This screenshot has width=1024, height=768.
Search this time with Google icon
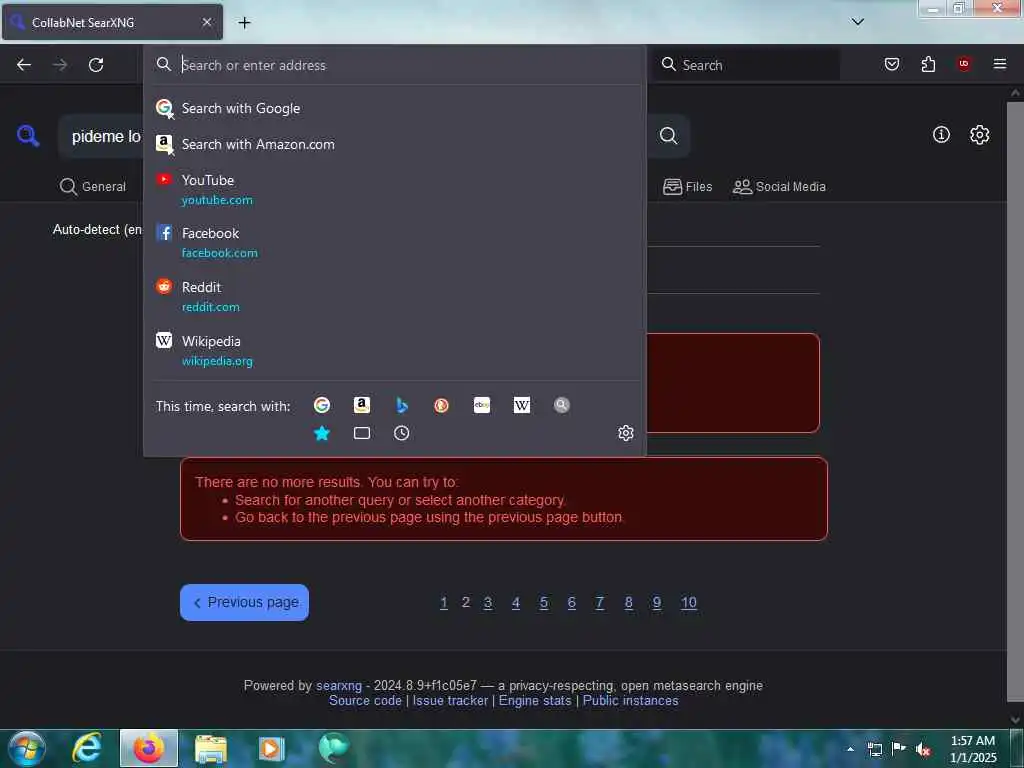tap(322, 406)
